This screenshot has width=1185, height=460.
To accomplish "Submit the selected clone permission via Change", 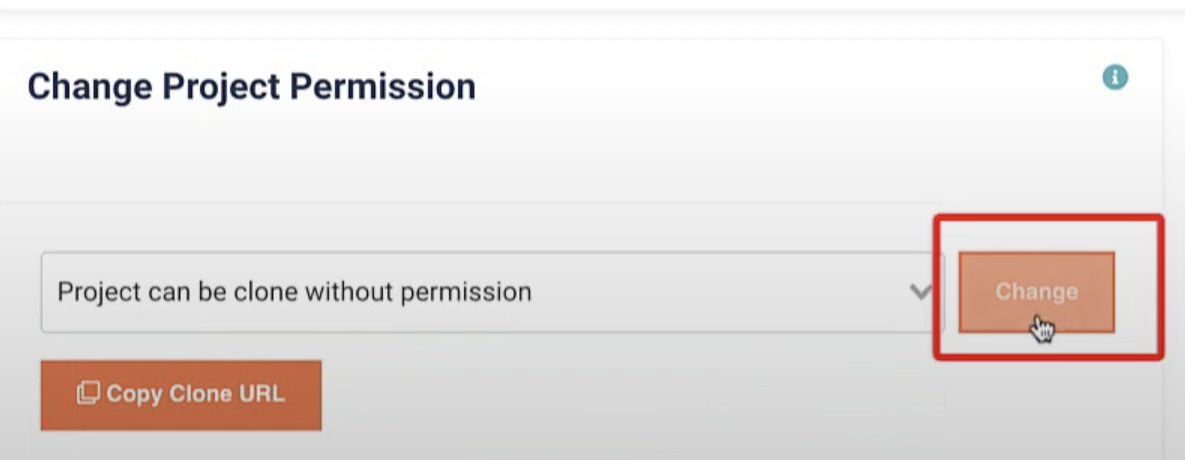I will [x=1036, y=292].
